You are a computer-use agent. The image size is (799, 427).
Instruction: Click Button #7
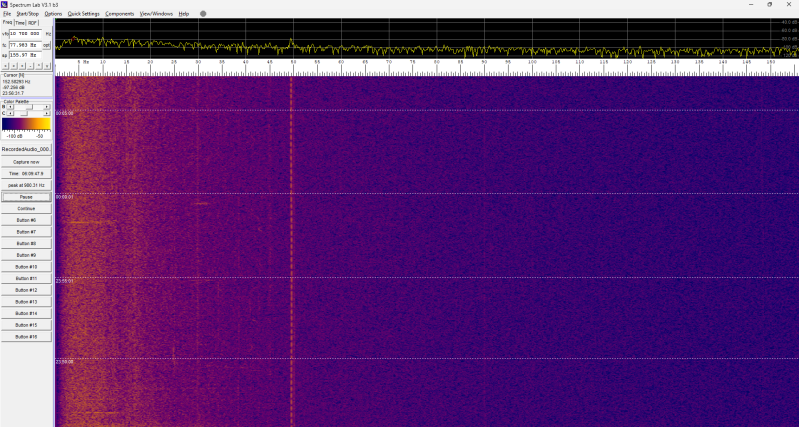point(26,232)
